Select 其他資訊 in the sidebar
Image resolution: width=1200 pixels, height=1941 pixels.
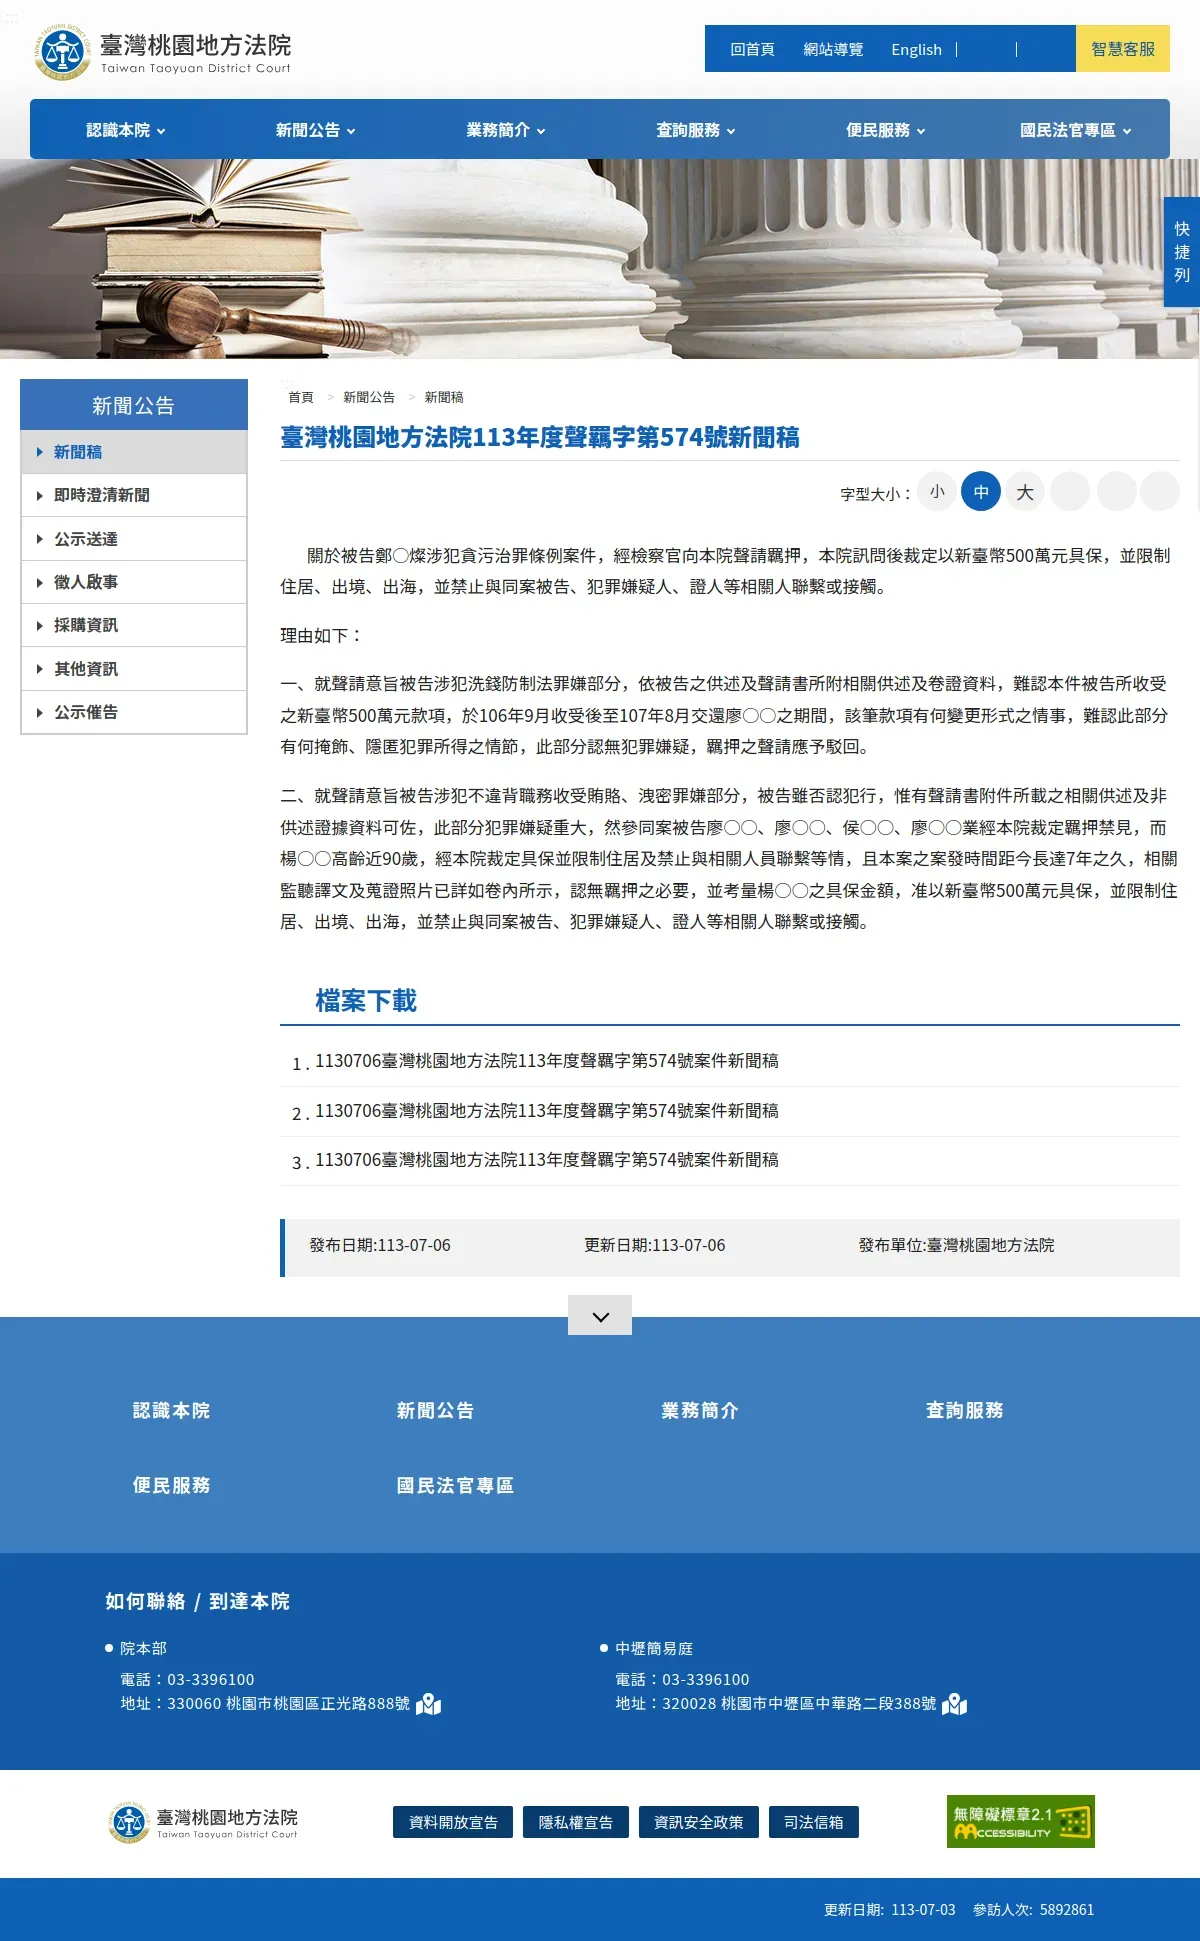[134, 669]
